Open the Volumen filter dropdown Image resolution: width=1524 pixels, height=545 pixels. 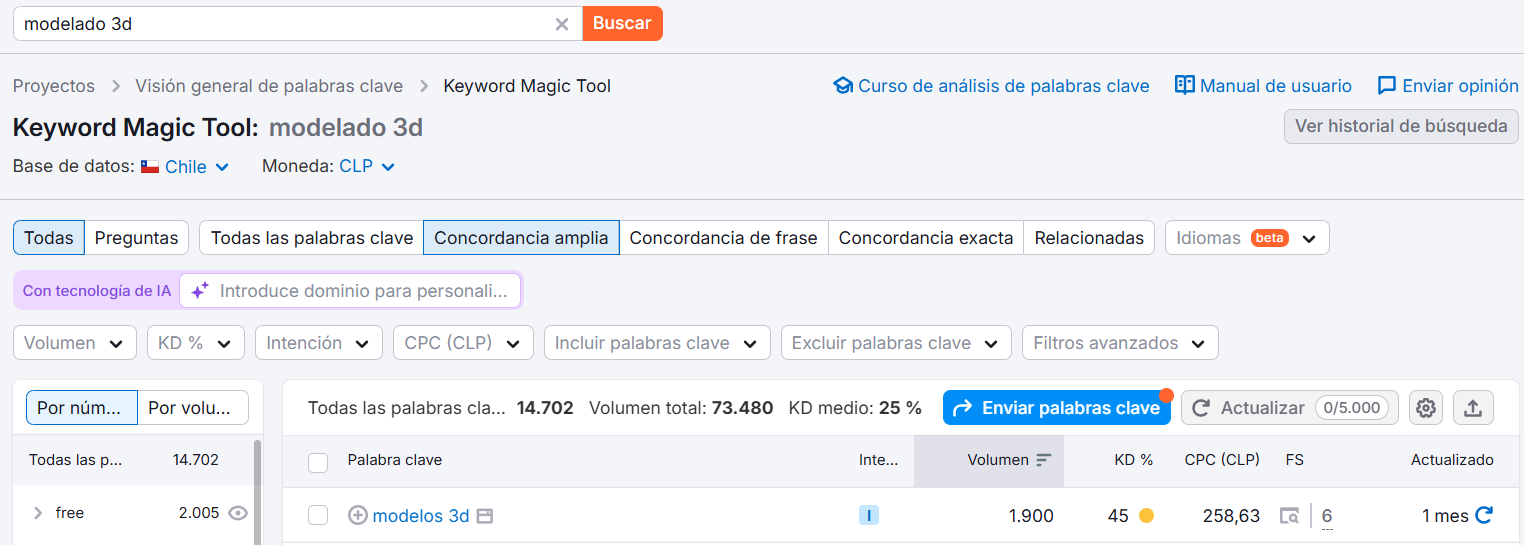[75, 343]
